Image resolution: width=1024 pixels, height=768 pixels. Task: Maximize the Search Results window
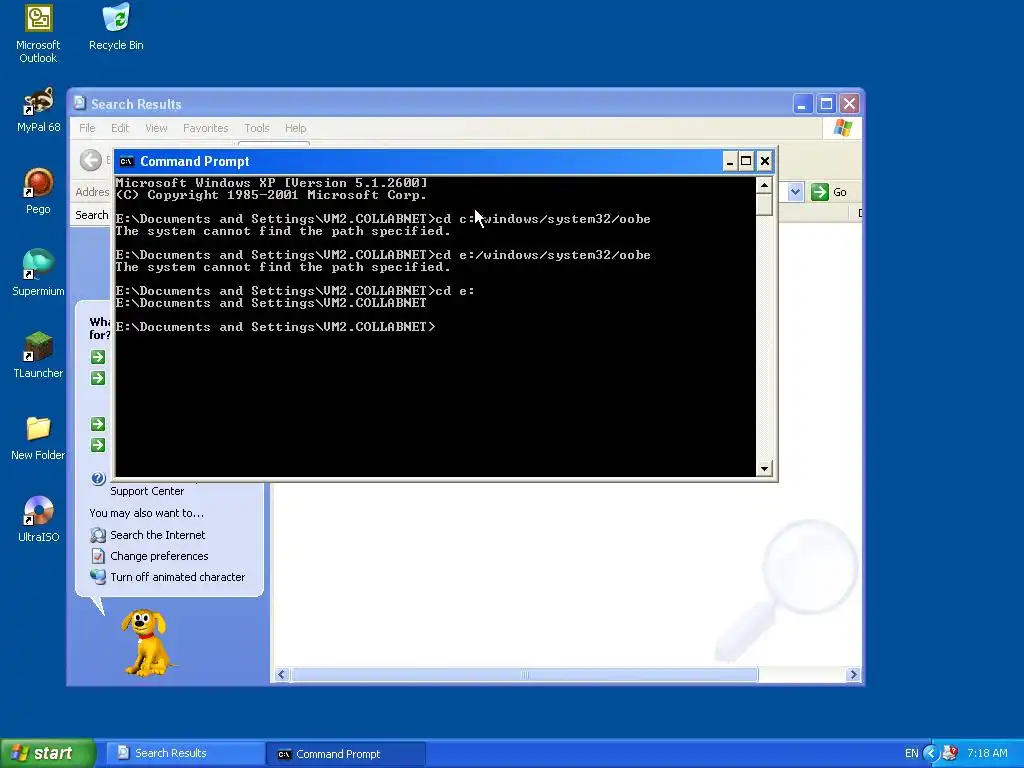pyautogui.click(x=826, y=104)
